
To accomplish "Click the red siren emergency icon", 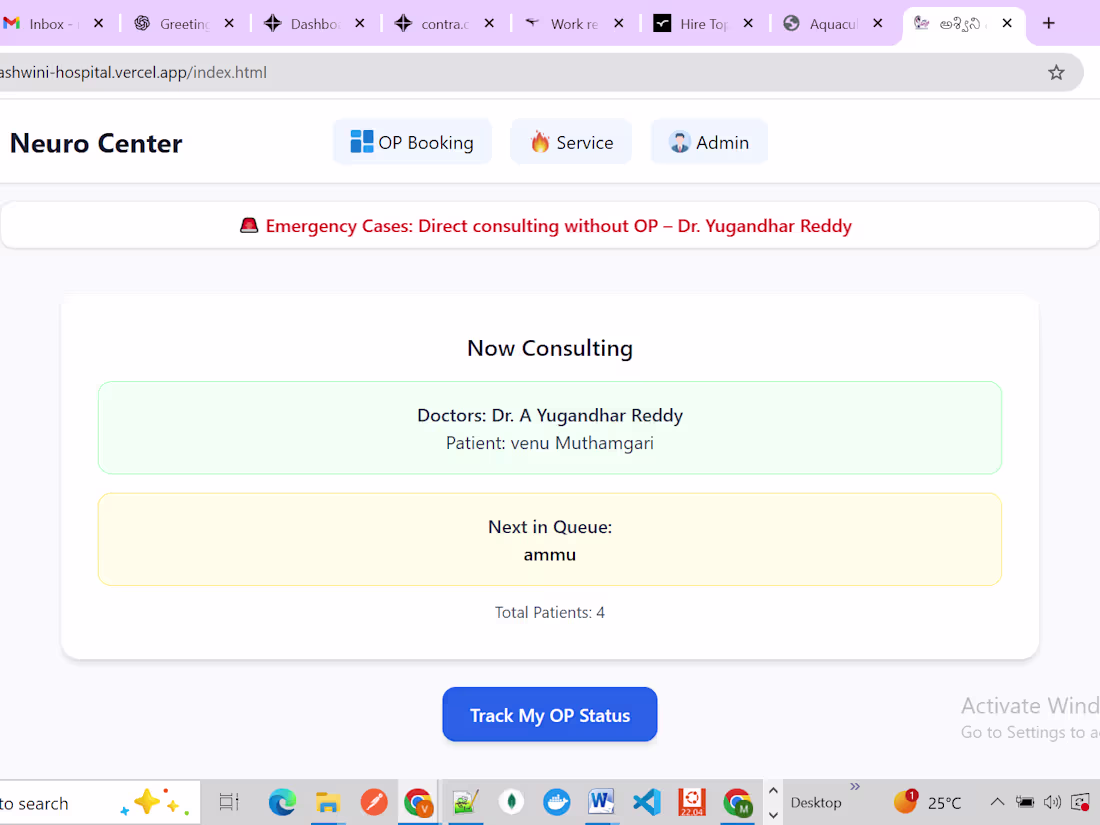I will 249,226.
